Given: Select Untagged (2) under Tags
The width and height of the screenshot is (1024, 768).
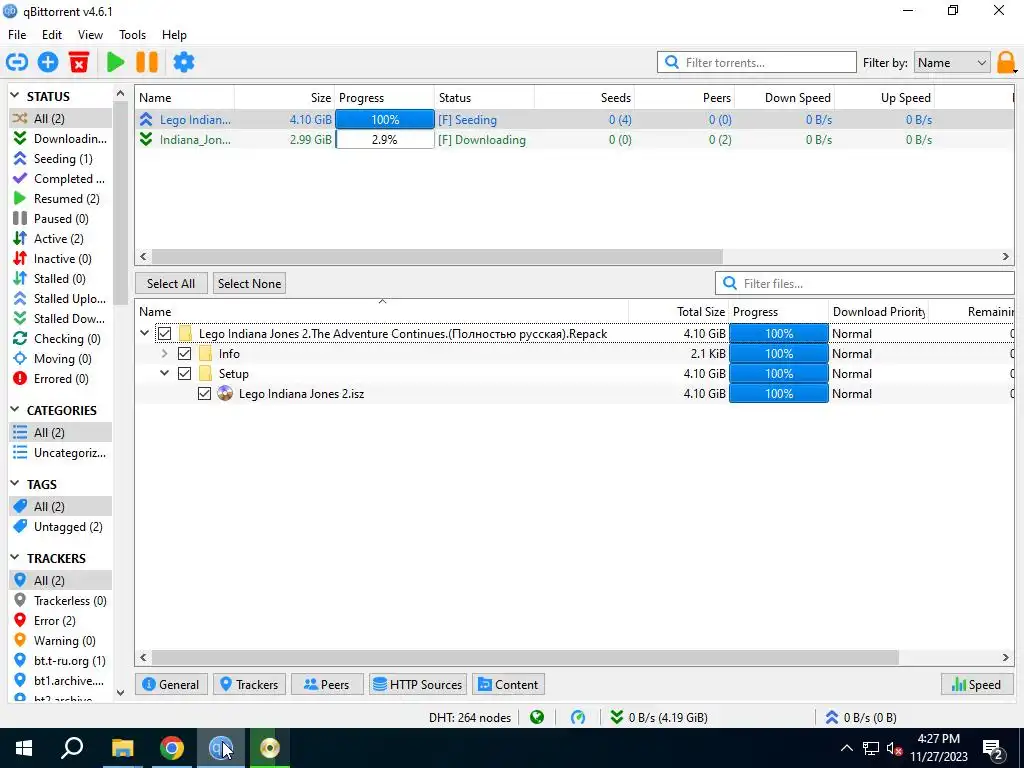Looking at the screenshot, I should click(x=60, y=527).
